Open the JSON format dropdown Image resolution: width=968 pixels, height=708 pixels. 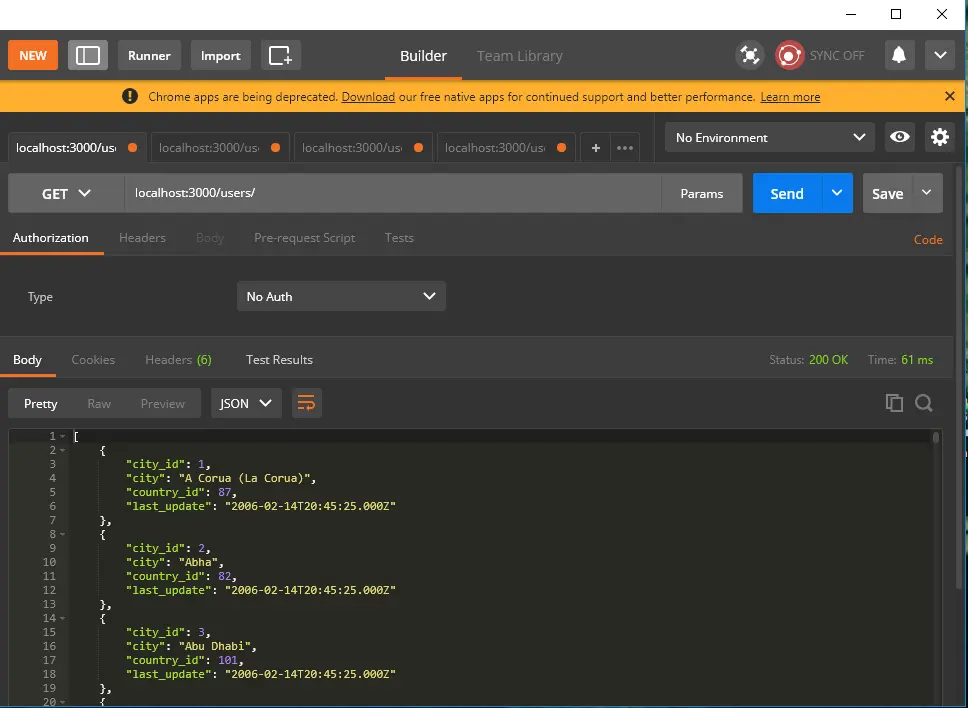246,403
